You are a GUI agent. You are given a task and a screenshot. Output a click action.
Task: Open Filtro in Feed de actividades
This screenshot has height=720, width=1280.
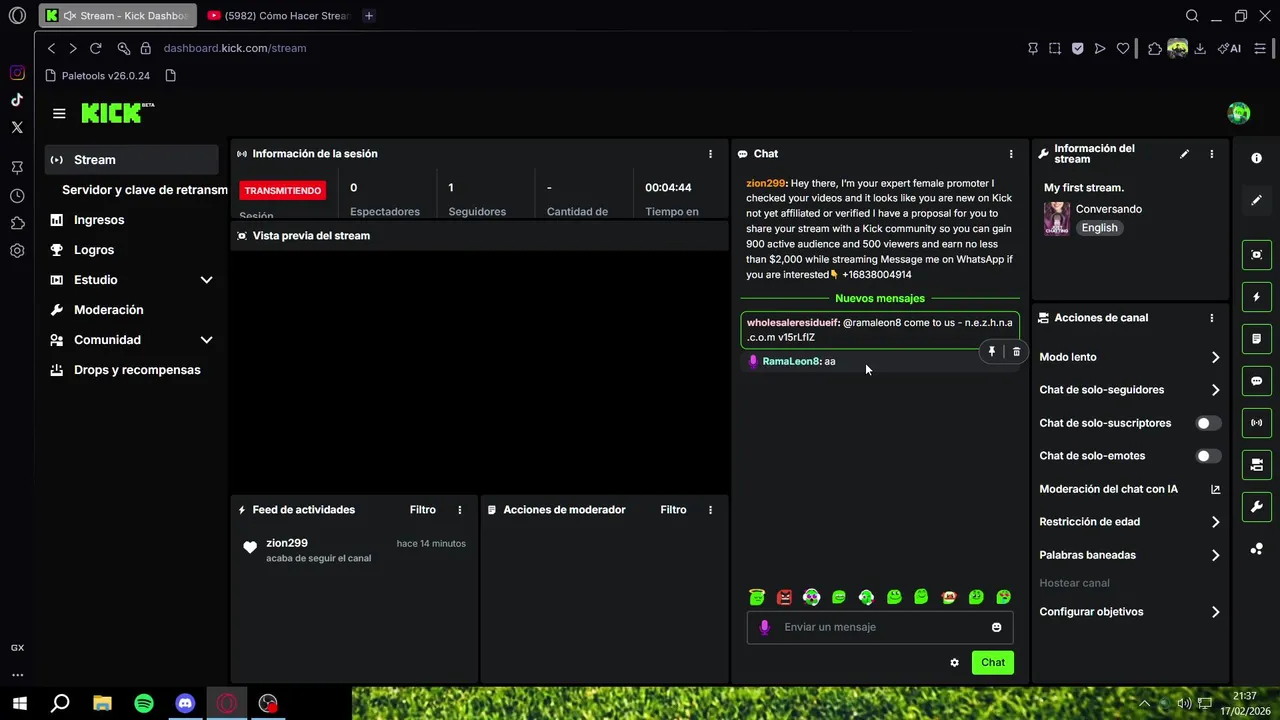[423, 510]
